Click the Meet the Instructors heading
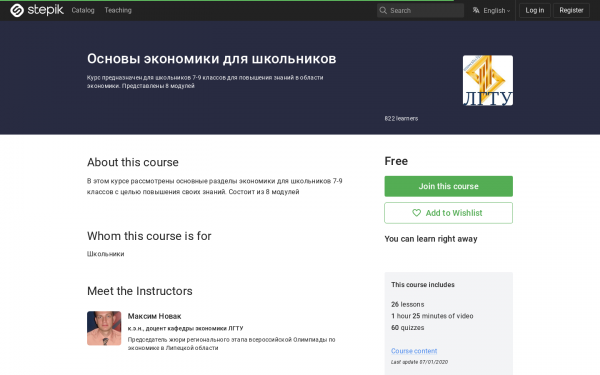The image size is (600, 375). tap(140, 291)
